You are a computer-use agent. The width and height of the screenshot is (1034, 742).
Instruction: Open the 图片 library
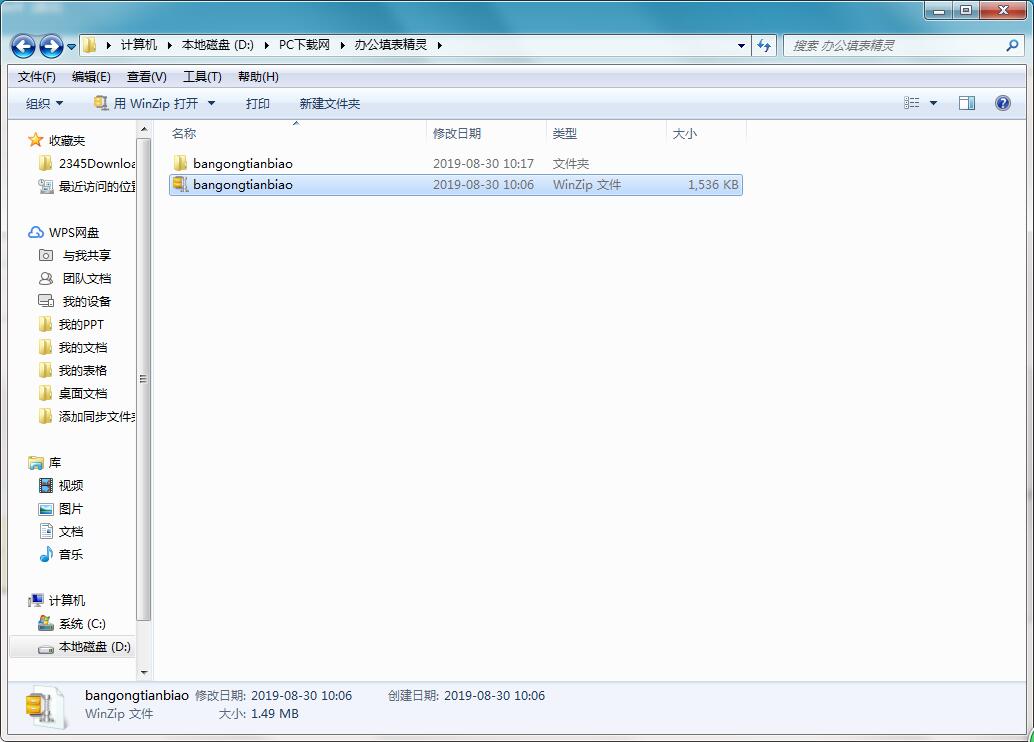coord(61,509)
